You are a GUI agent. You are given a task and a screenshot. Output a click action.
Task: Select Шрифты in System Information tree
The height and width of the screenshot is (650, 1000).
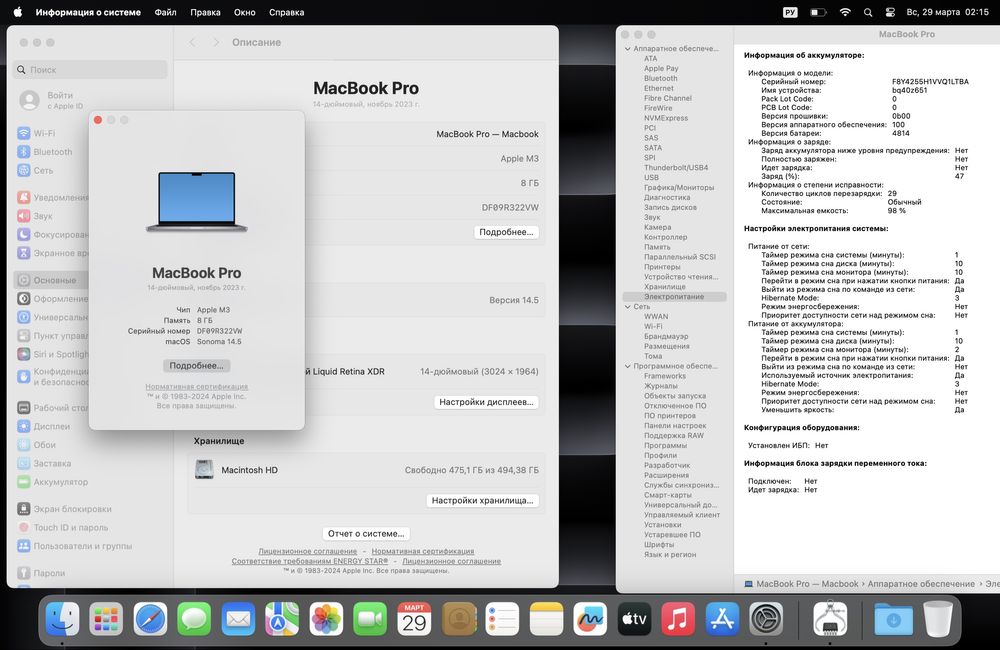tap(659, 544)
